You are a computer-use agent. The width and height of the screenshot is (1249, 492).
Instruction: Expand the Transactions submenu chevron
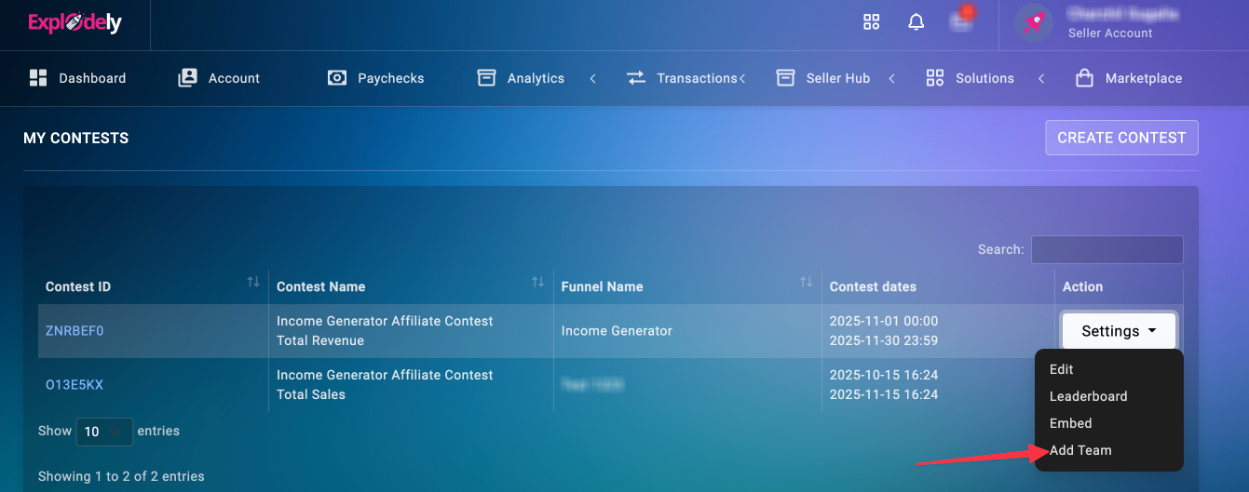742,78
